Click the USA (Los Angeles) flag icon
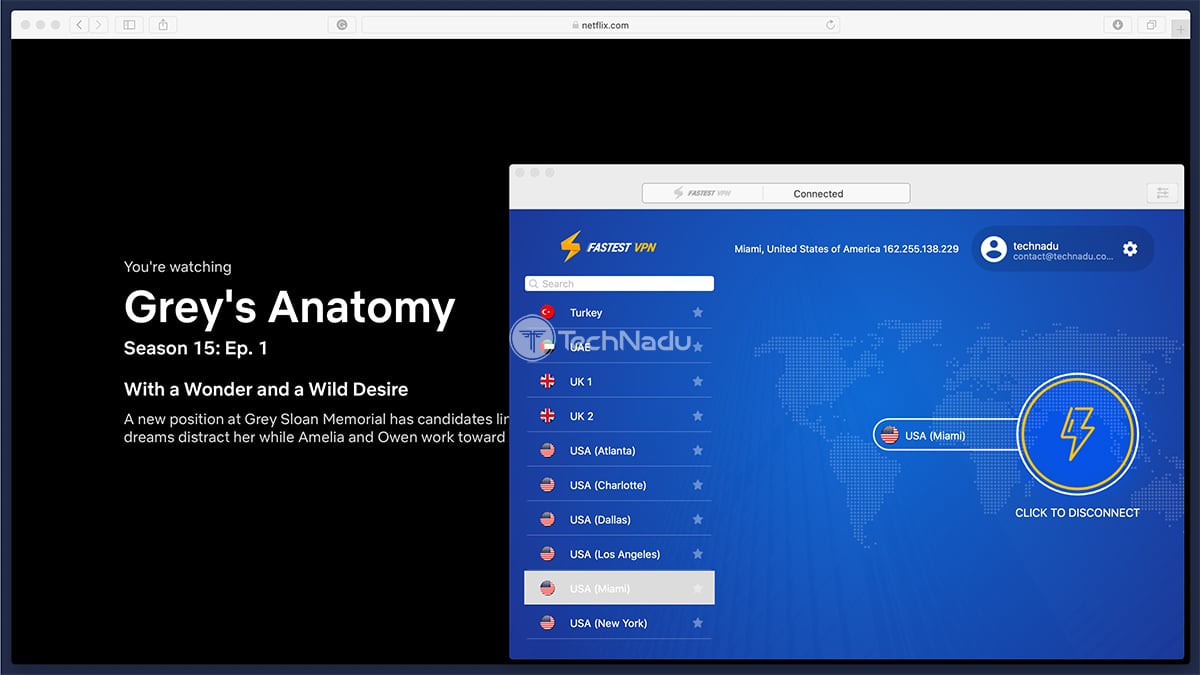Viewport: 1200px width, 675px height. coord(547,554)
